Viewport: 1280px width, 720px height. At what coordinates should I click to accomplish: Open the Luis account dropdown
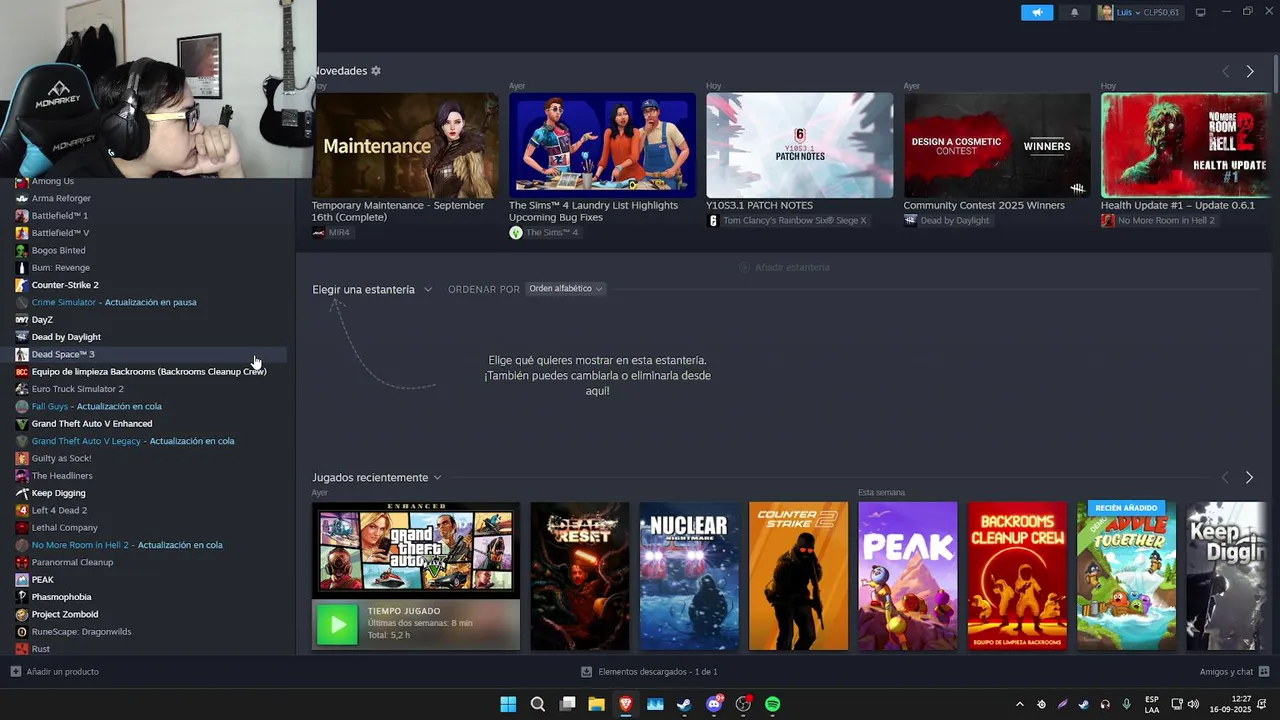coord(1139,12)
